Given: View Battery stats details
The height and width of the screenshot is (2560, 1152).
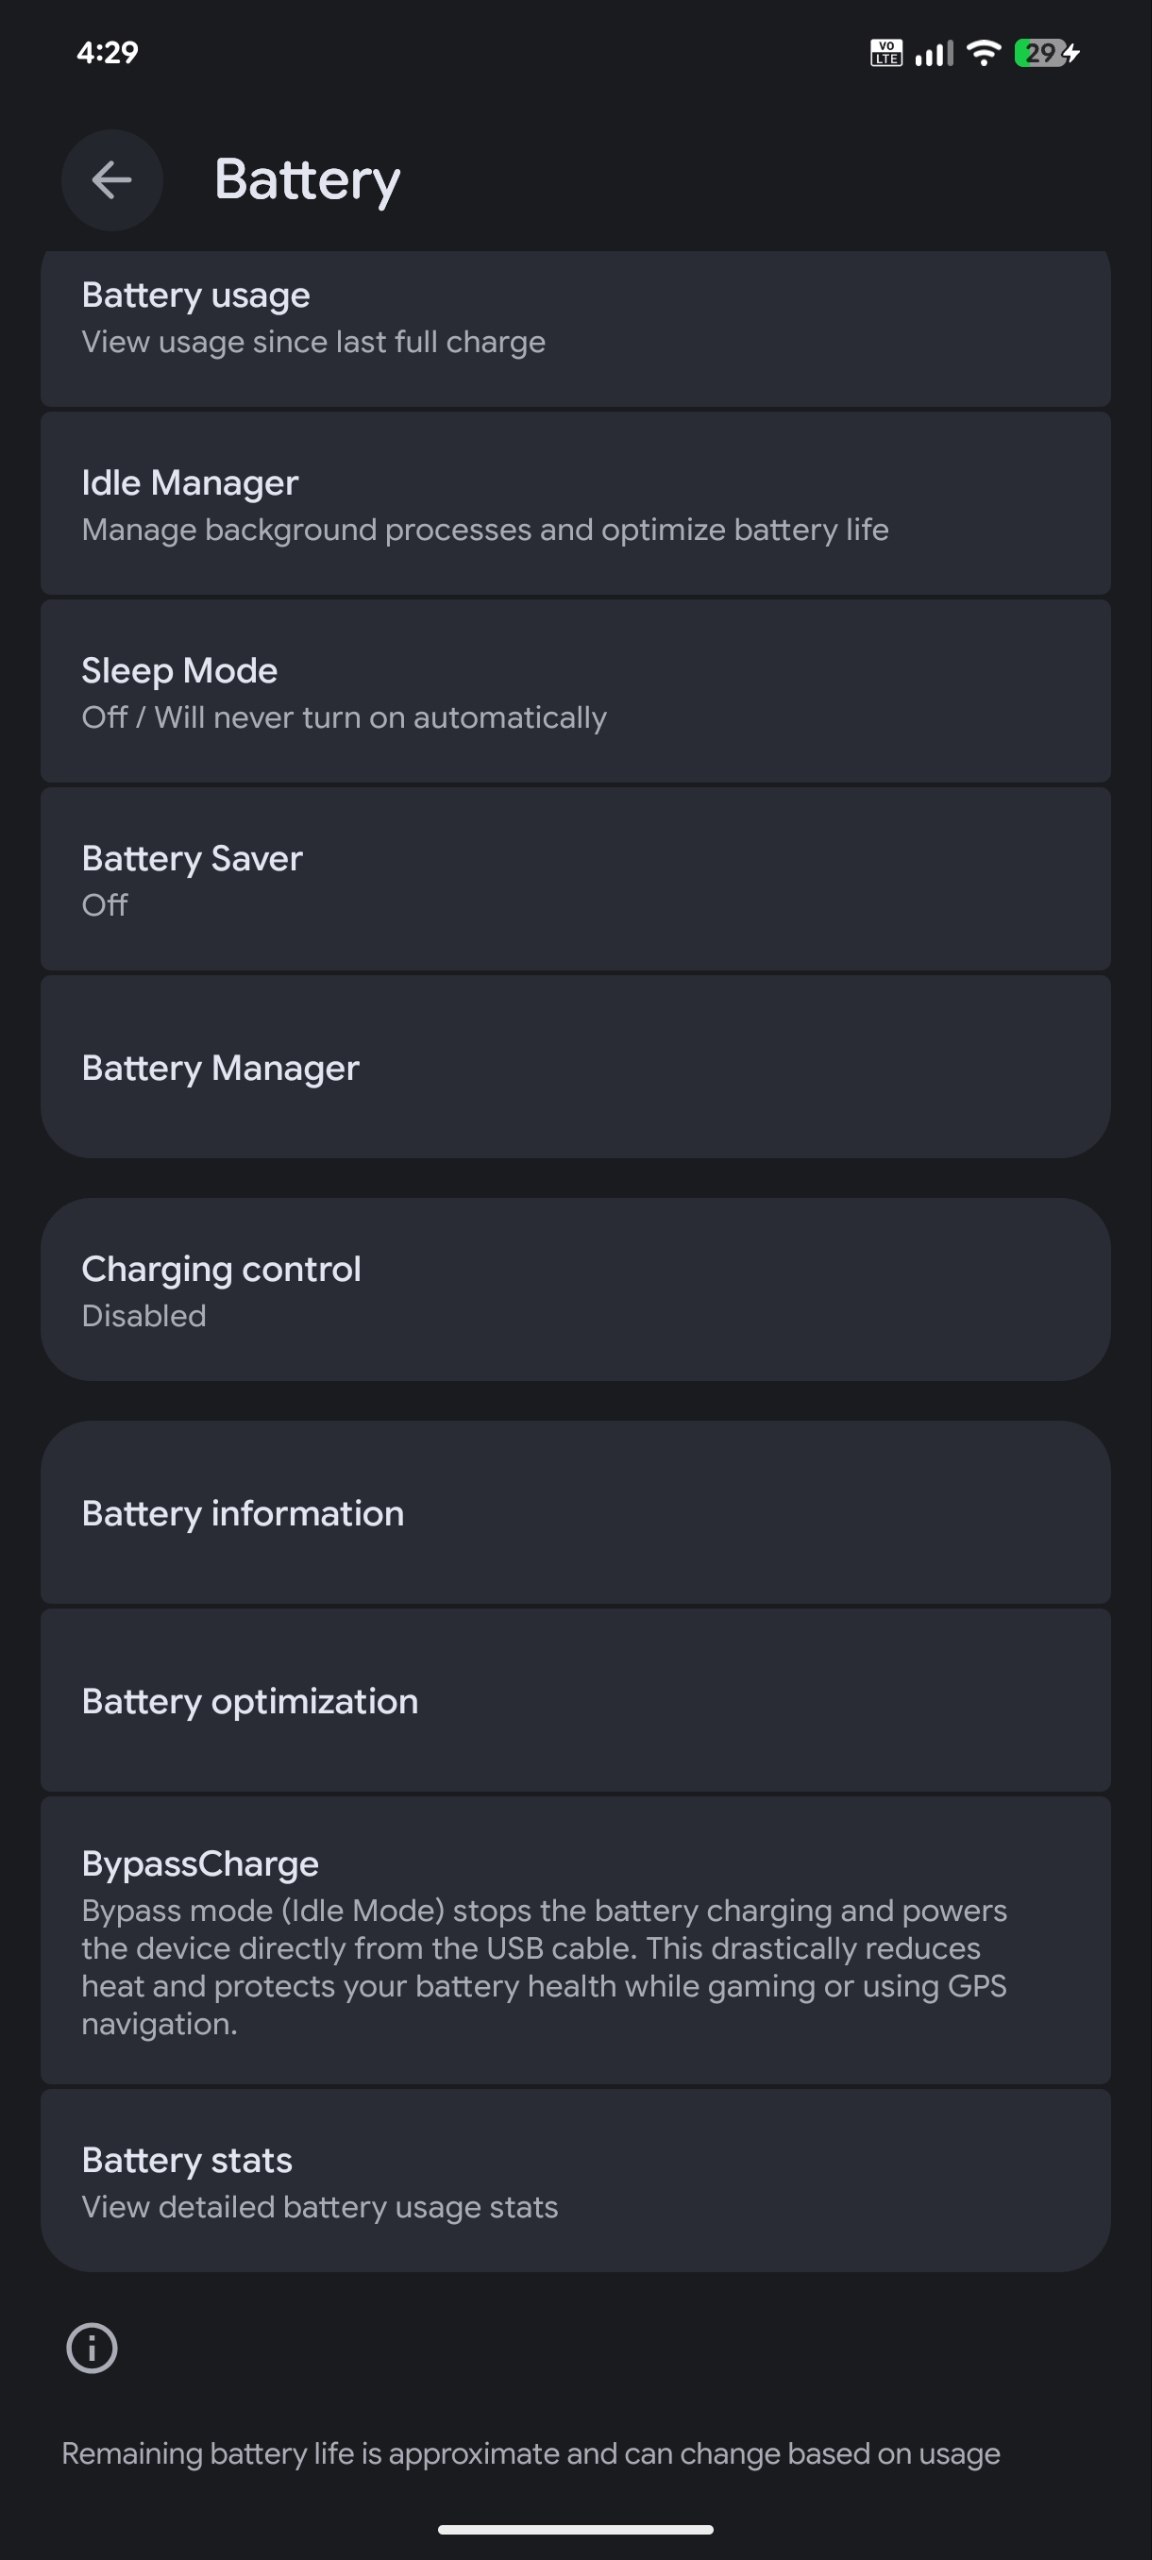Looking at the screenshot, I should coord(576,2181).
